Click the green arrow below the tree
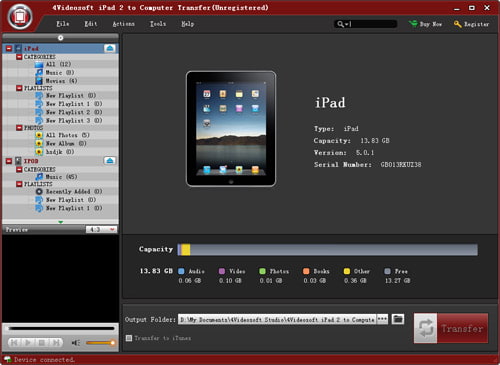Viewport: 500px width, 365px height. [x=60, y=222]
